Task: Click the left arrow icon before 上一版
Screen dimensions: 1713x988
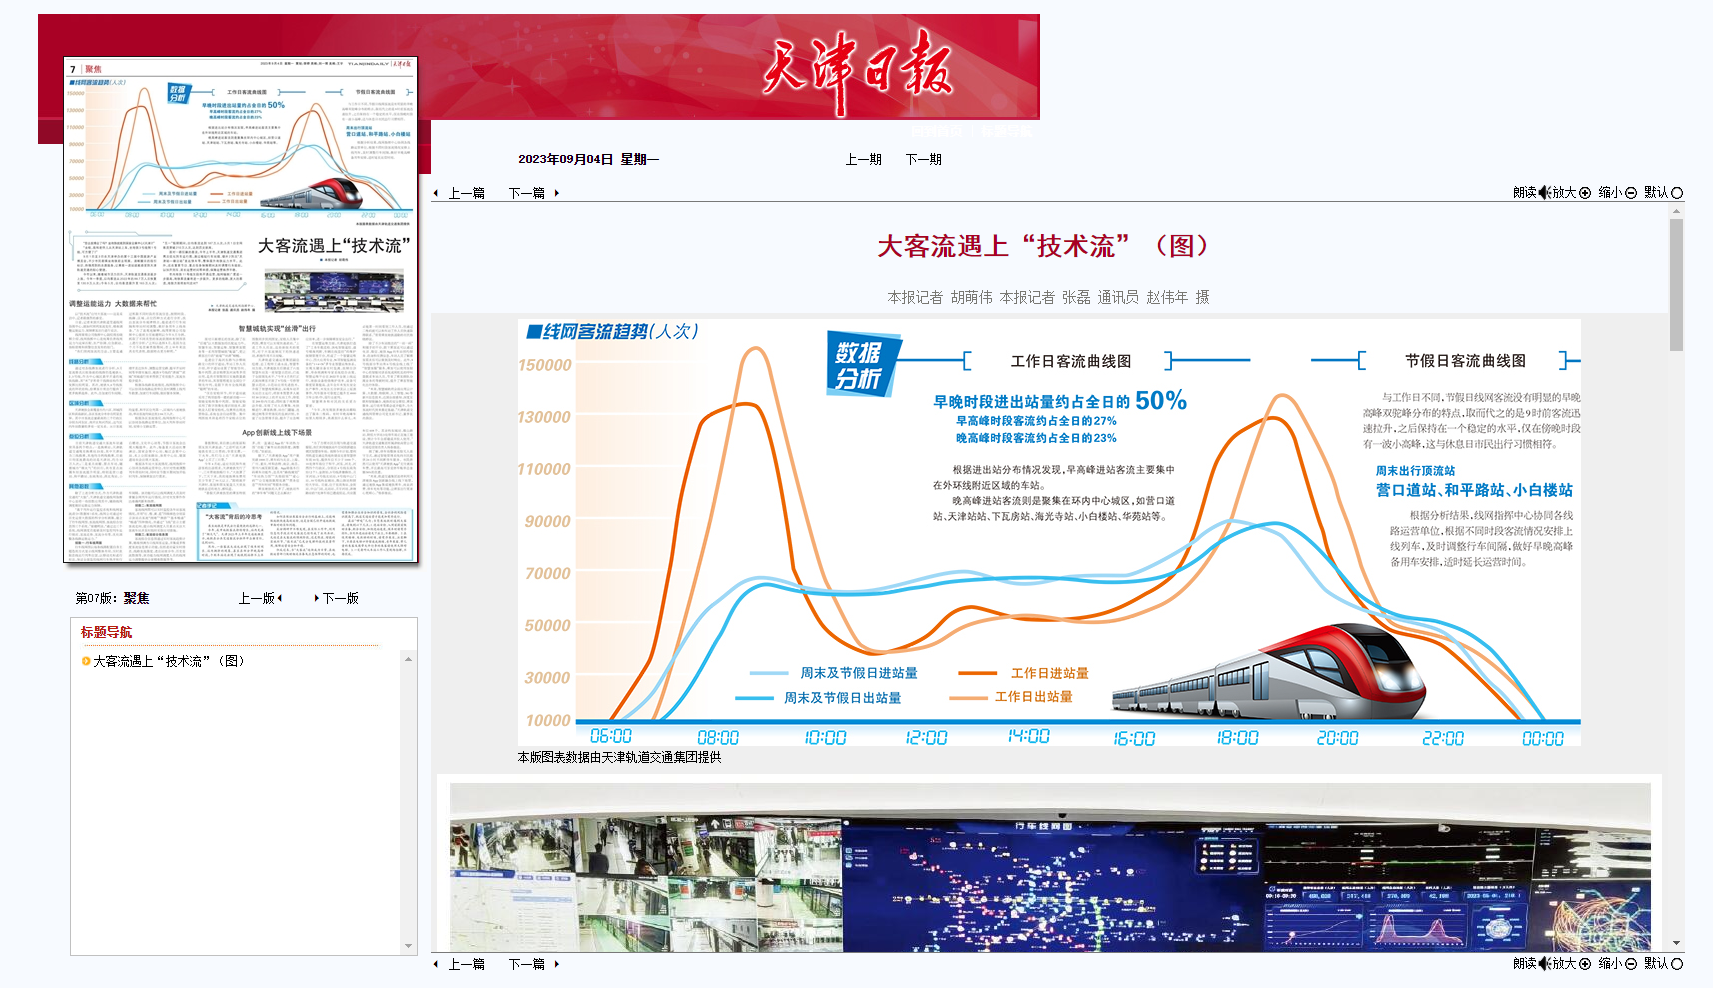Action: point(280,598)
